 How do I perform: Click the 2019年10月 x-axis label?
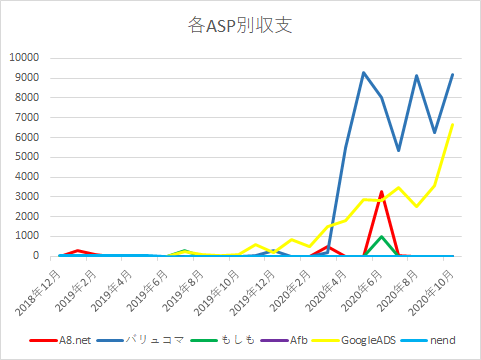tap(216, 293)
